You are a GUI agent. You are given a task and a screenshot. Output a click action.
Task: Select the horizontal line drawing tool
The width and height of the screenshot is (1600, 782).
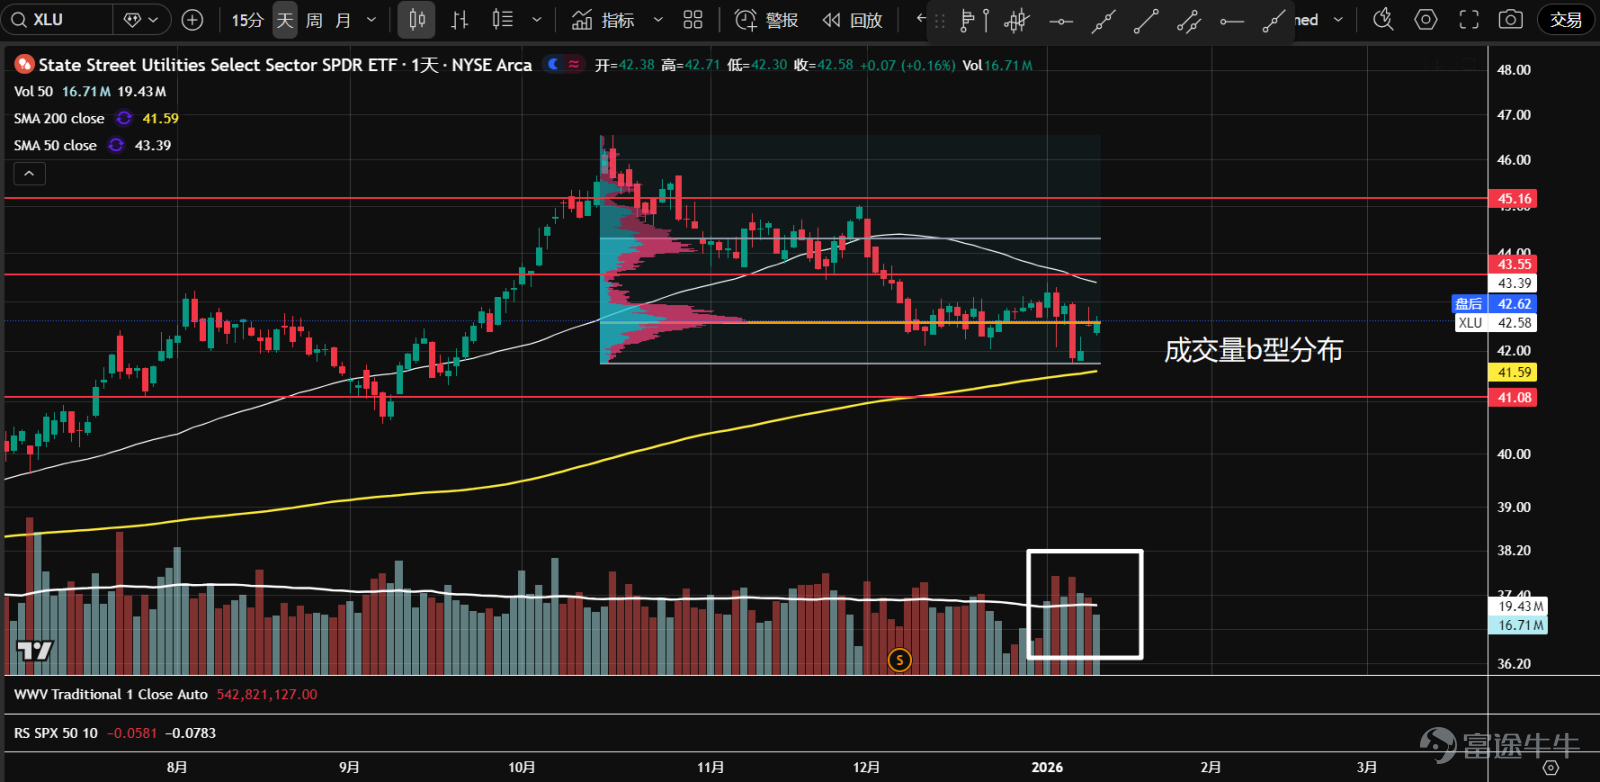coord(1061,20)
